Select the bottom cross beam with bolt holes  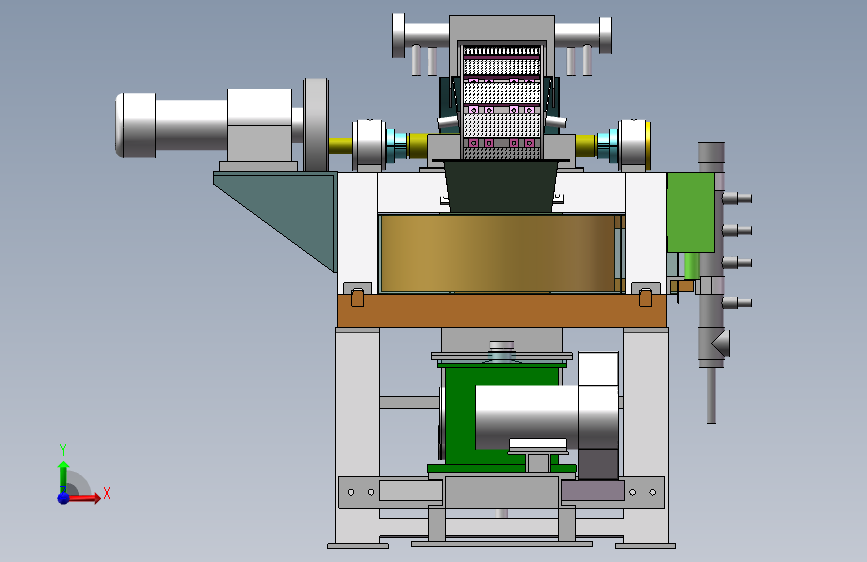(x=501, y=492)
